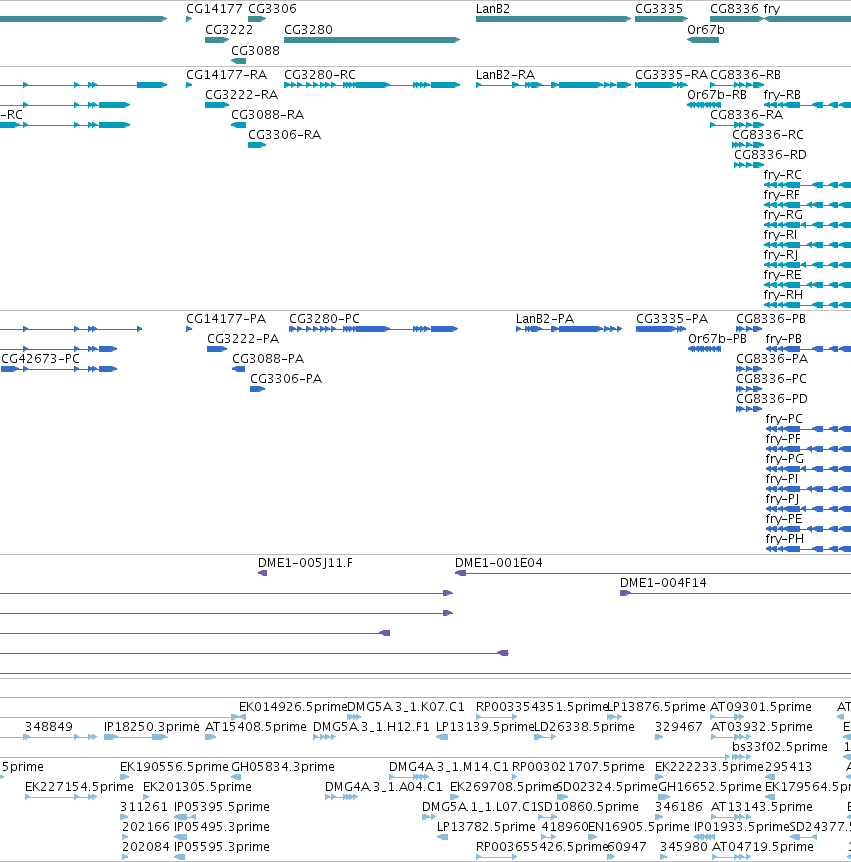
Task: Click the CG3088 gene label
Action: tap(256, 51)
